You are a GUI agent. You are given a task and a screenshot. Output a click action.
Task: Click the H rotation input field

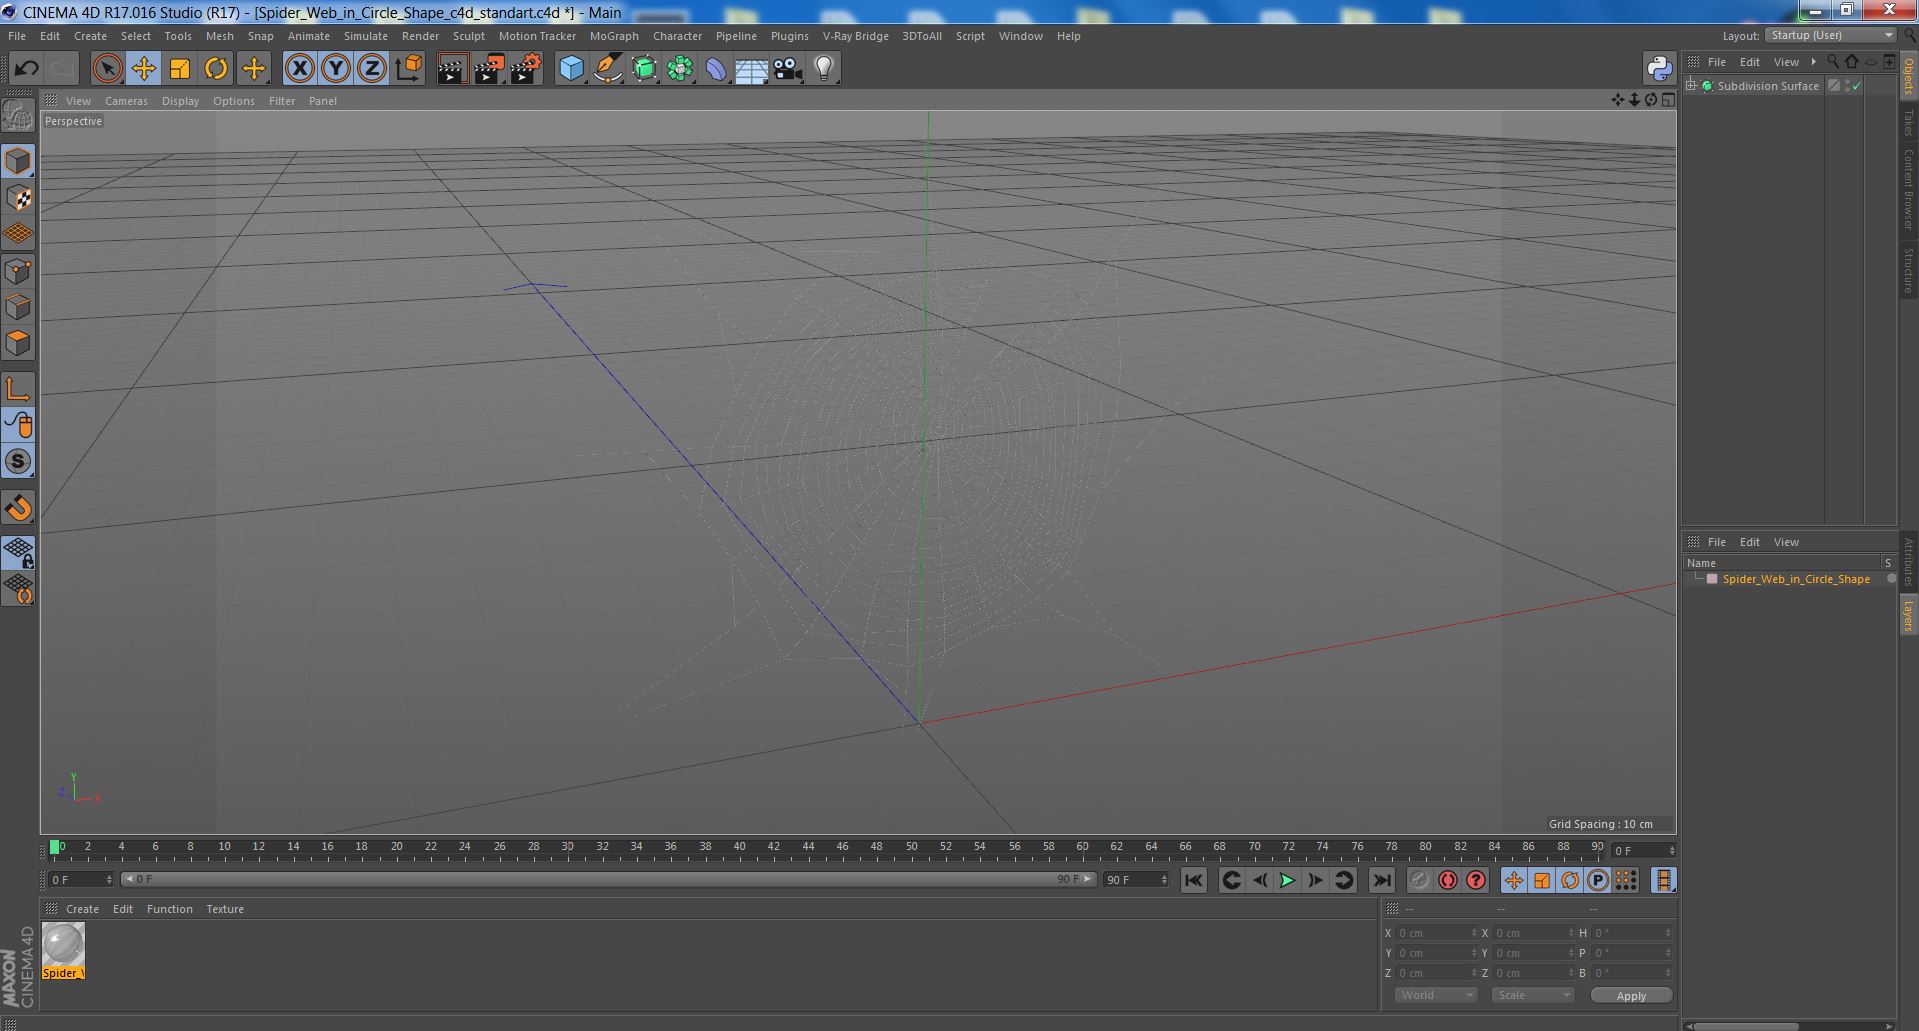pyautogui.click(x=1631, y=933)
